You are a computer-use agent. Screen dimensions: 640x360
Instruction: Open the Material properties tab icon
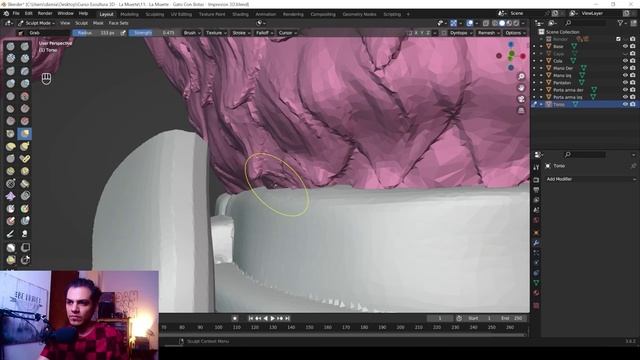coord(536,293)
